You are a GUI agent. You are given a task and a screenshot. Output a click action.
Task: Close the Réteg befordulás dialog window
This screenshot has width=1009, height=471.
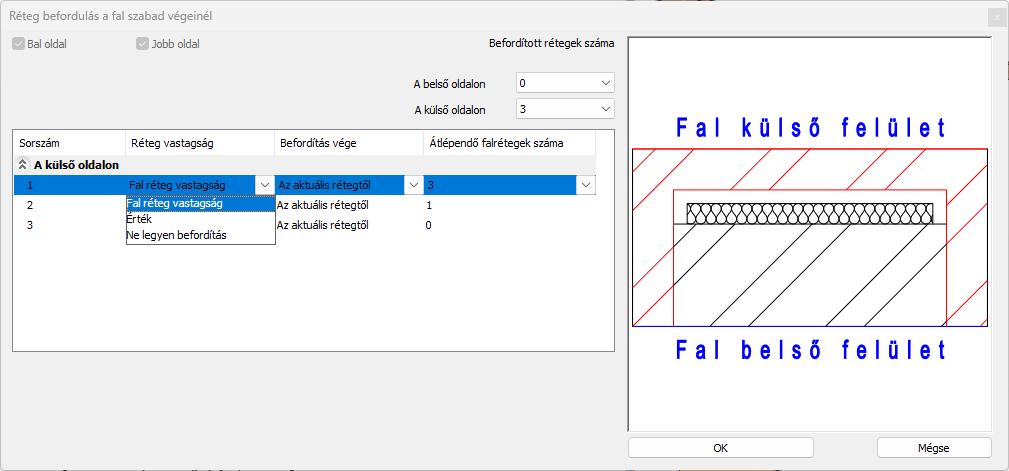tap(995, 17)
